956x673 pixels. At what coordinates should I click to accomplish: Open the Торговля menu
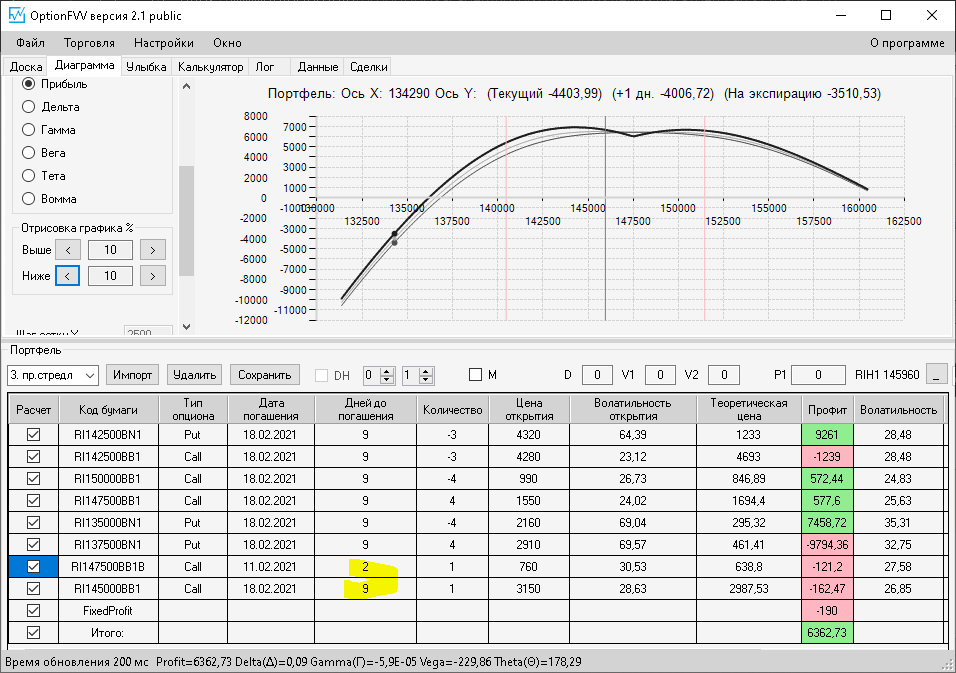coord(89,43)
